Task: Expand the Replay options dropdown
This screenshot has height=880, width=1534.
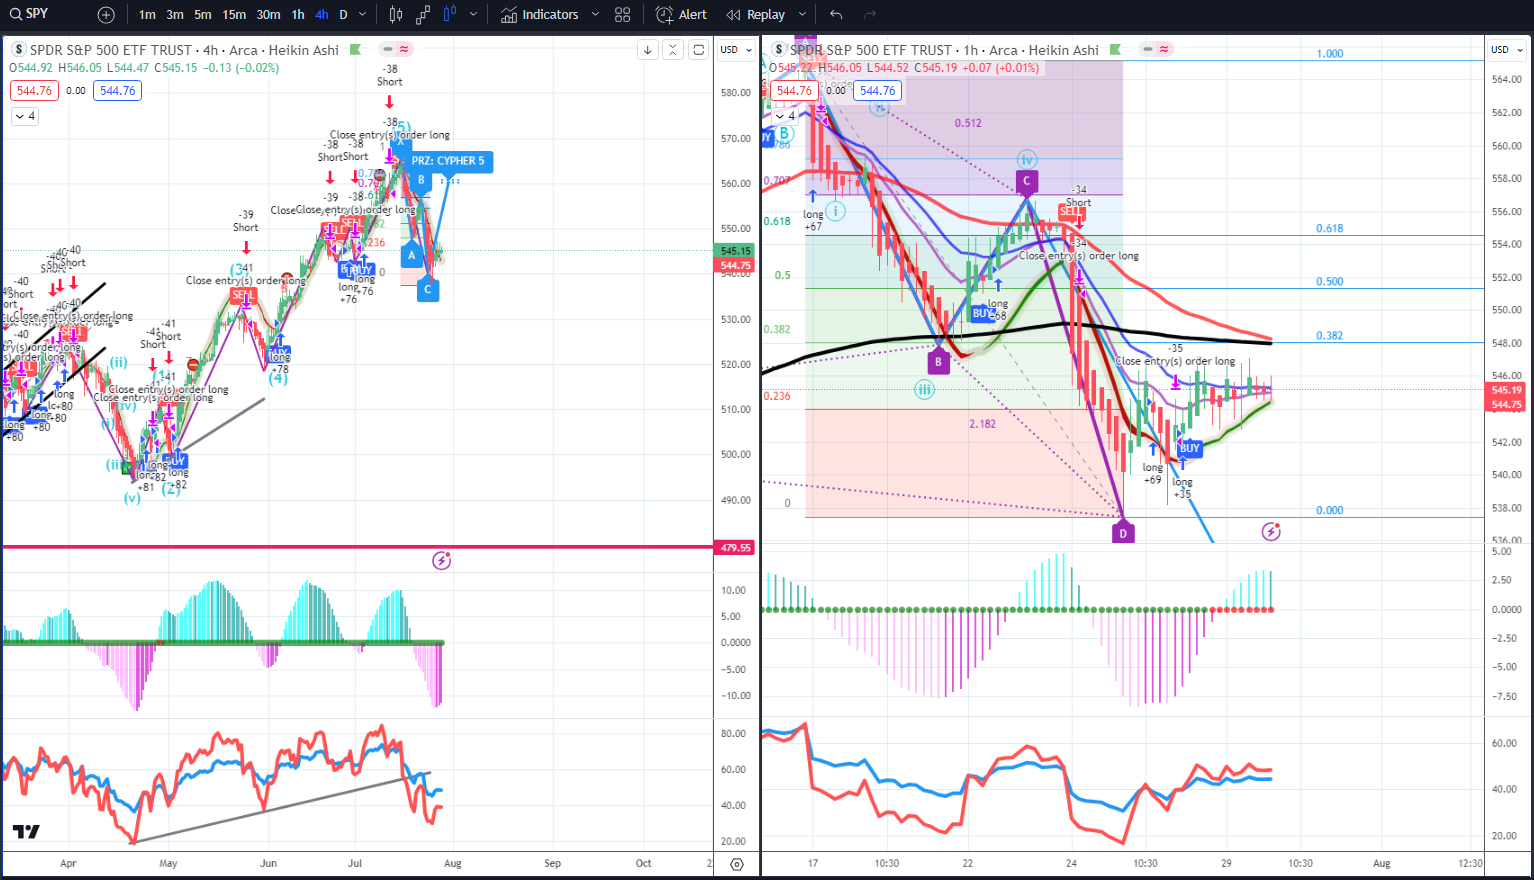Action: [x=803, y=15]
